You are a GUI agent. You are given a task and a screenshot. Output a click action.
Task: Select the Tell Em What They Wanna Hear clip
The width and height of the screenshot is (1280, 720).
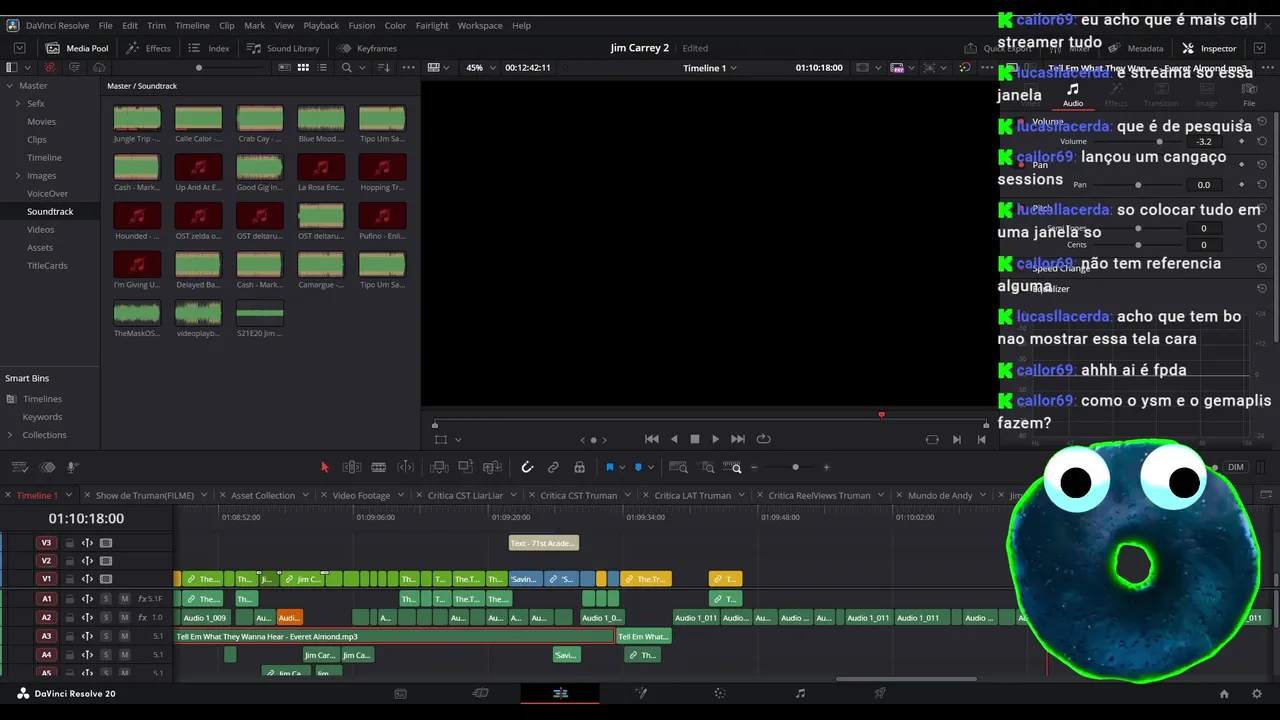(x=395, y=636)
